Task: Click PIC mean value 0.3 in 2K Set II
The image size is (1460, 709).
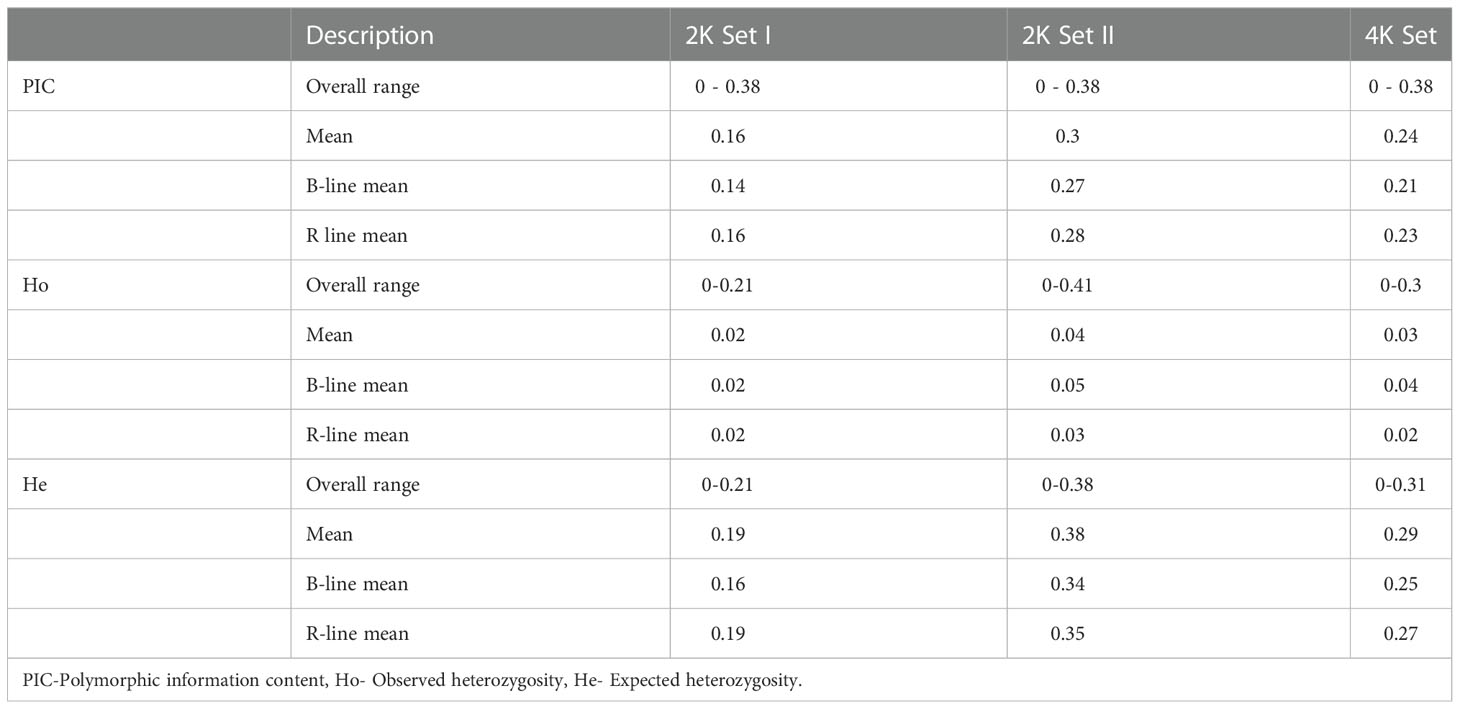Action: click(1067, 136)
